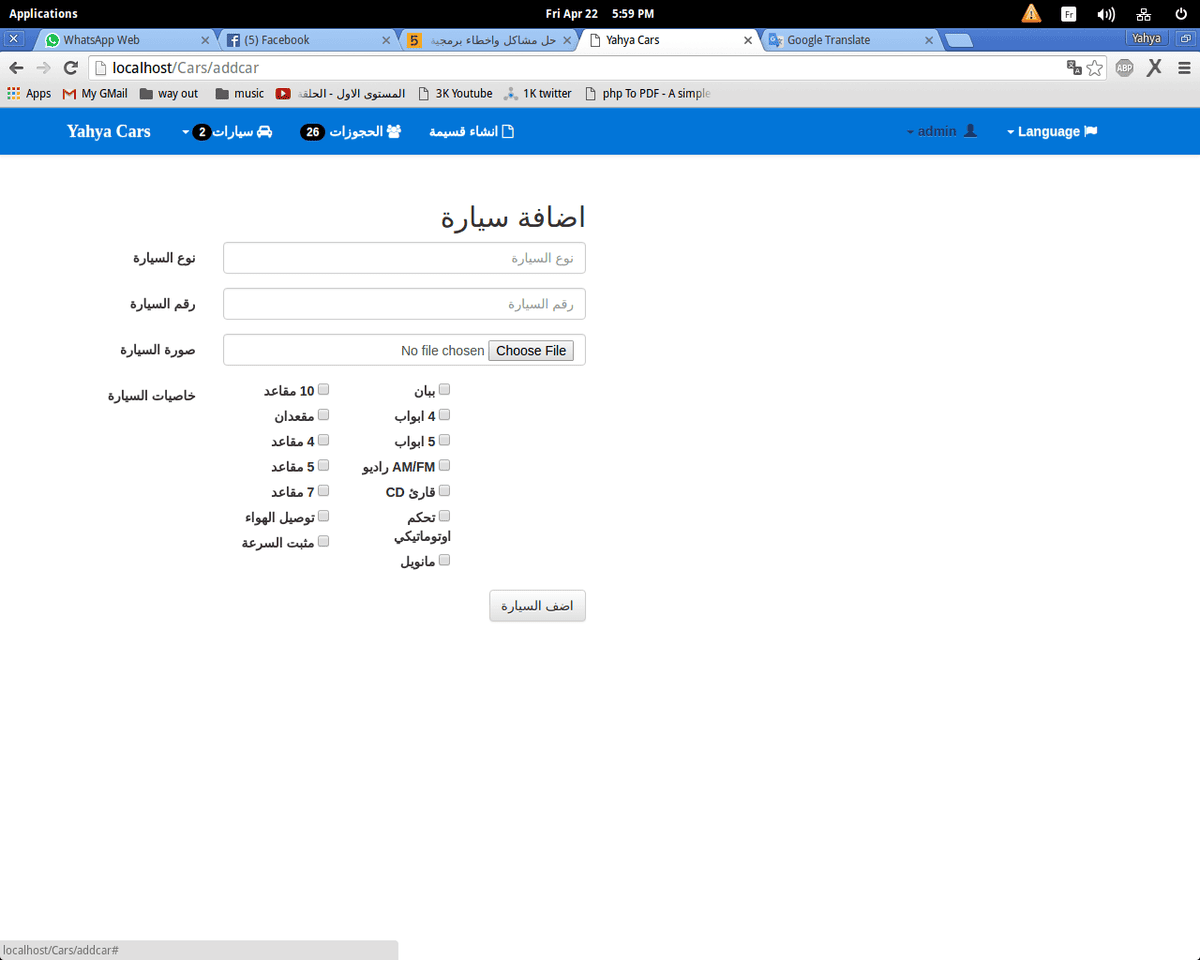Tick the بيان checkbox
The height and width of the screenshot is (960, 1200).
coord(445,390)
